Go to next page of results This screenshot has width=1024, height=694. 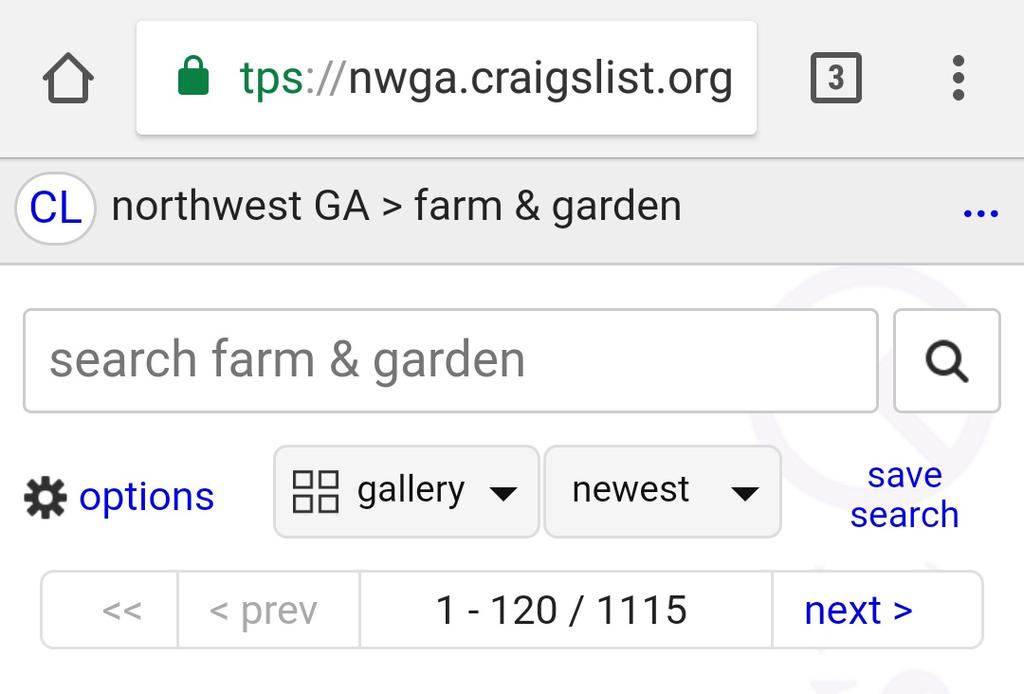[x=858, y=610]
